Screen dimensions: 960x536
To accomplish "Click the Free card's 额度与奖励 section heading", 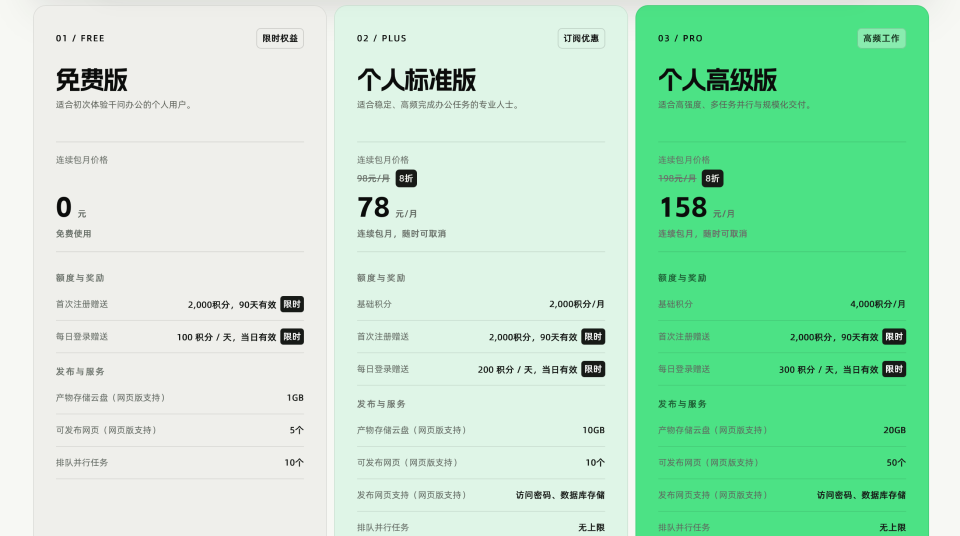I will point(80,277).
